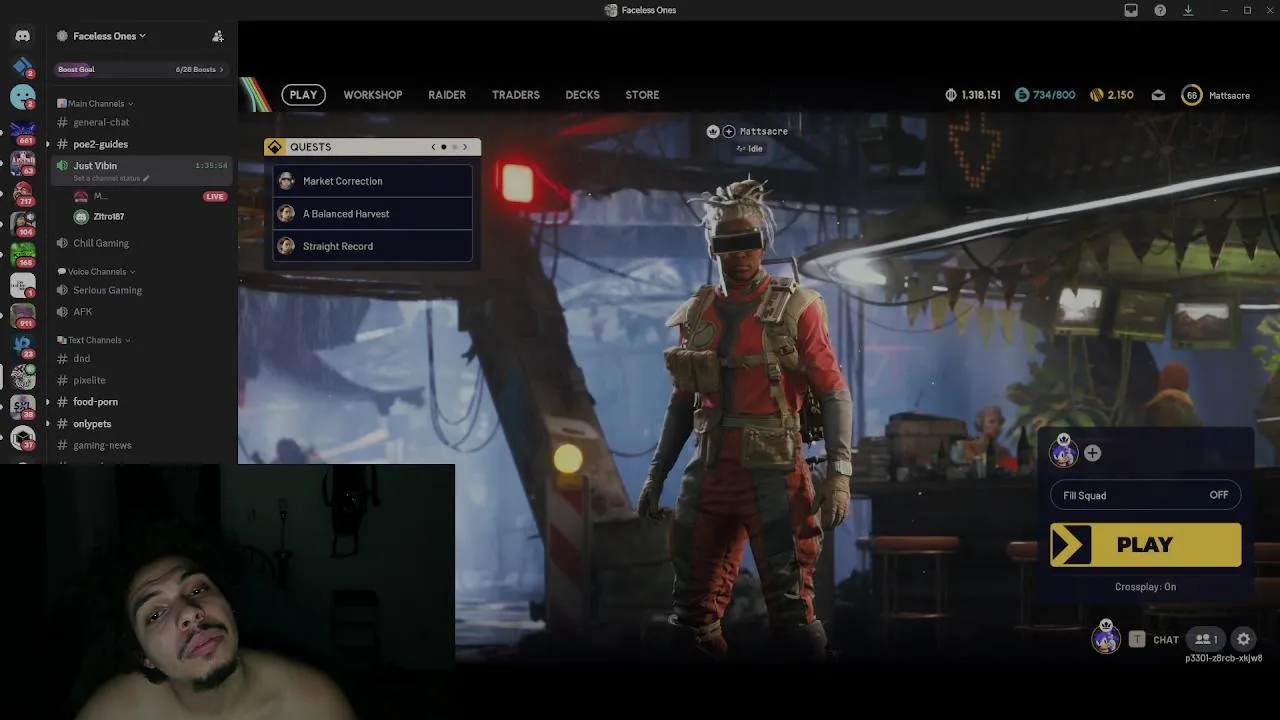
Task: Click the invite people icon beside Faceless Ones
Action: [x=217, y=36]
